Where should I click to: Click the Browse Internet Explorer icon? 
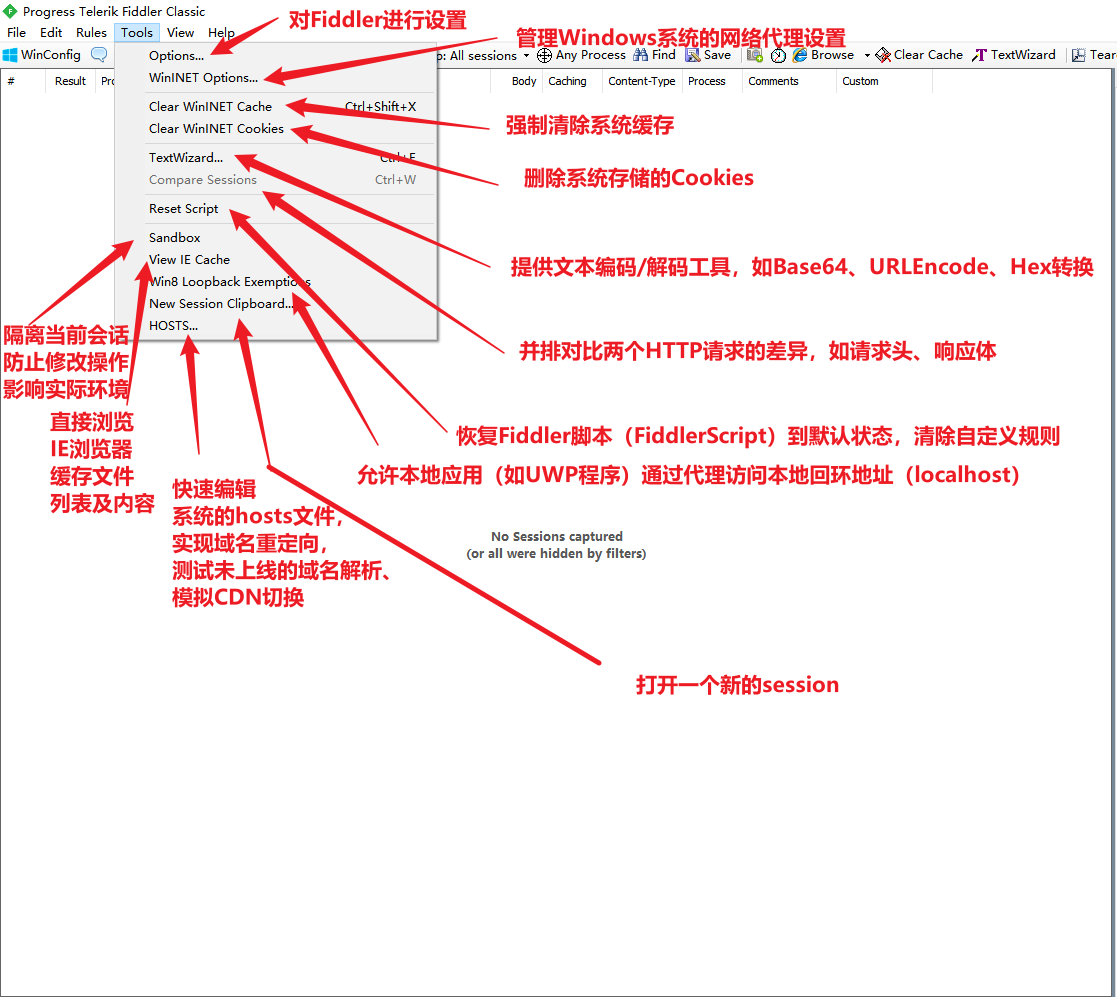pyautogui.click(x=800, y=55)
